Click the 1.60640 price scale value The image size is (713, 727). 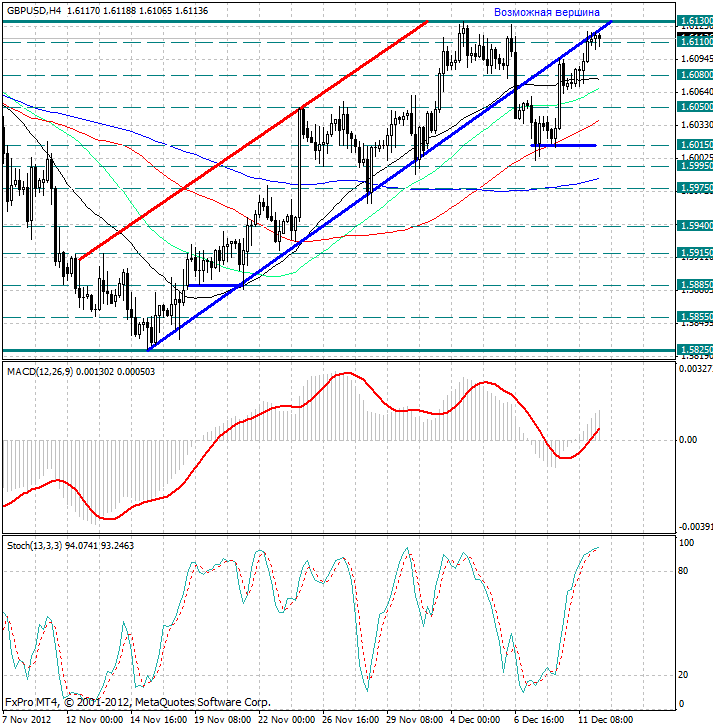click(696, 92)
